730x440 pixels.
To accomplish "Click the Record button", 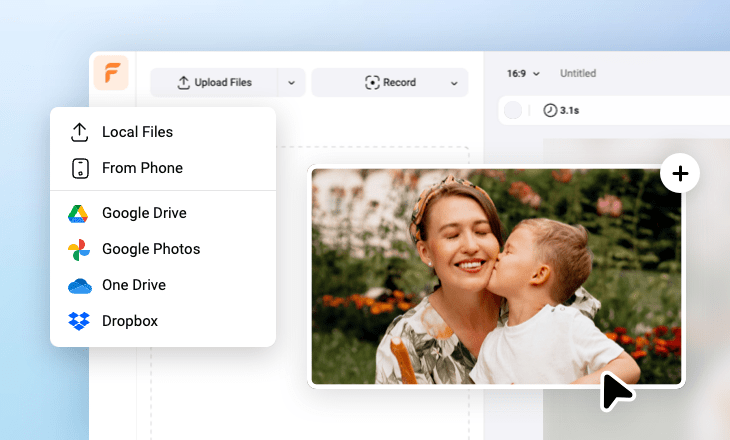I will click(x=390, y=82).
